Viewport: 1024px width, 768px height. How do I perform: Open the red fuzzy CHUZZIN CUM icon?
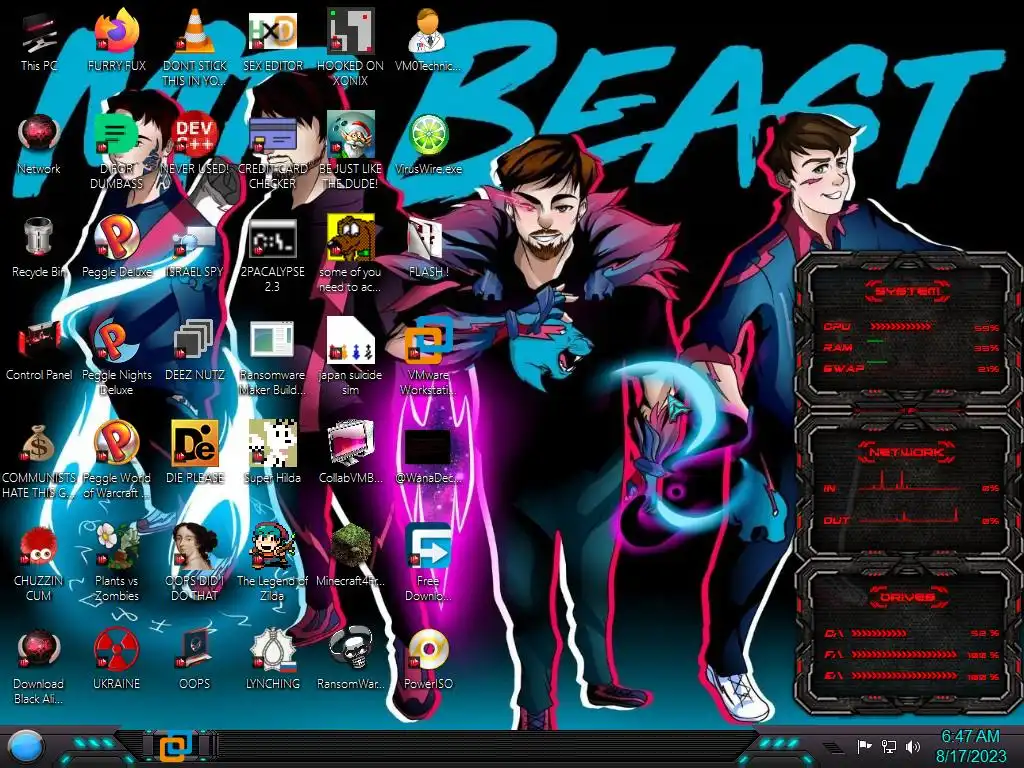coord(39,547)
